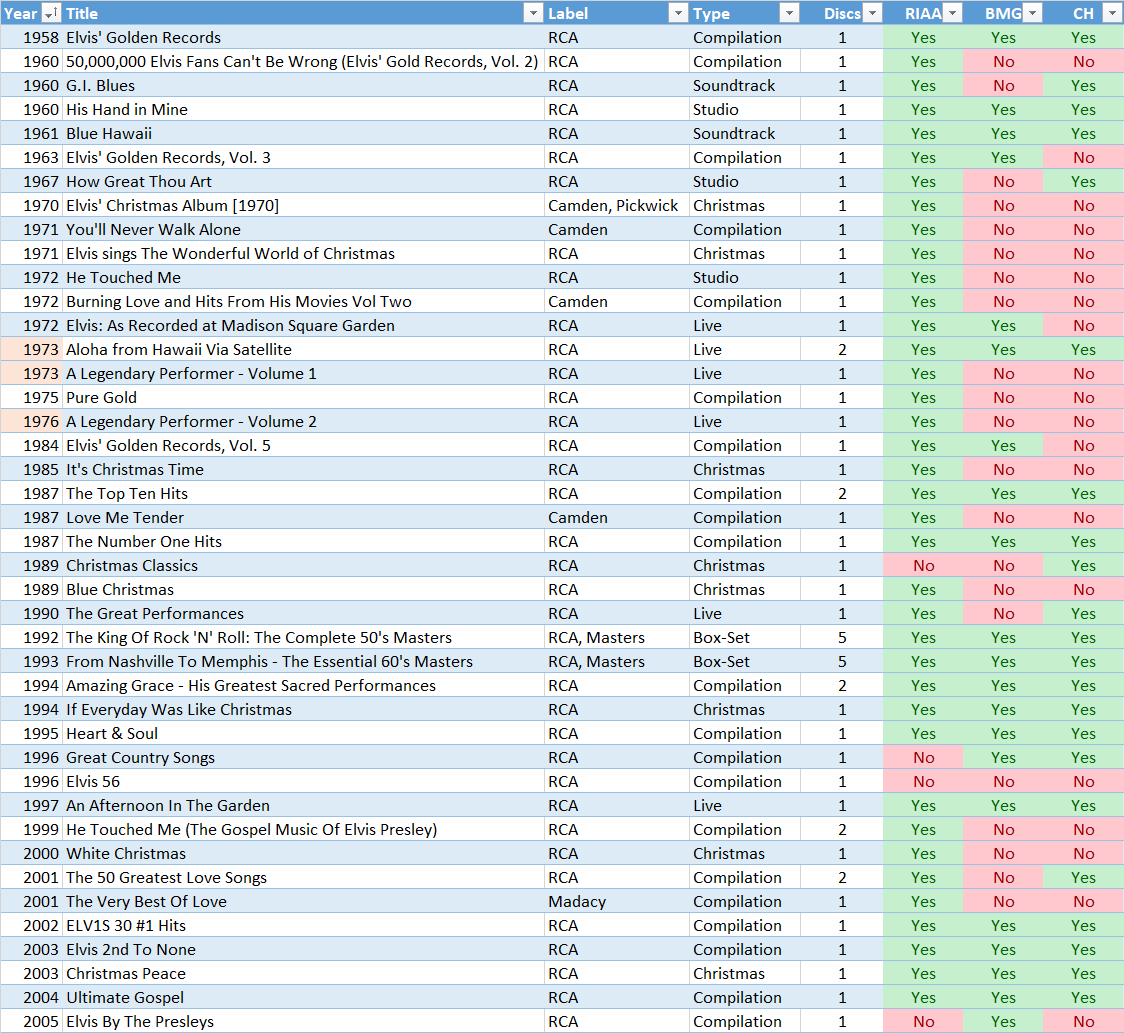
Task: Open the Year column filter dropdown
Action: coord(51,13)
